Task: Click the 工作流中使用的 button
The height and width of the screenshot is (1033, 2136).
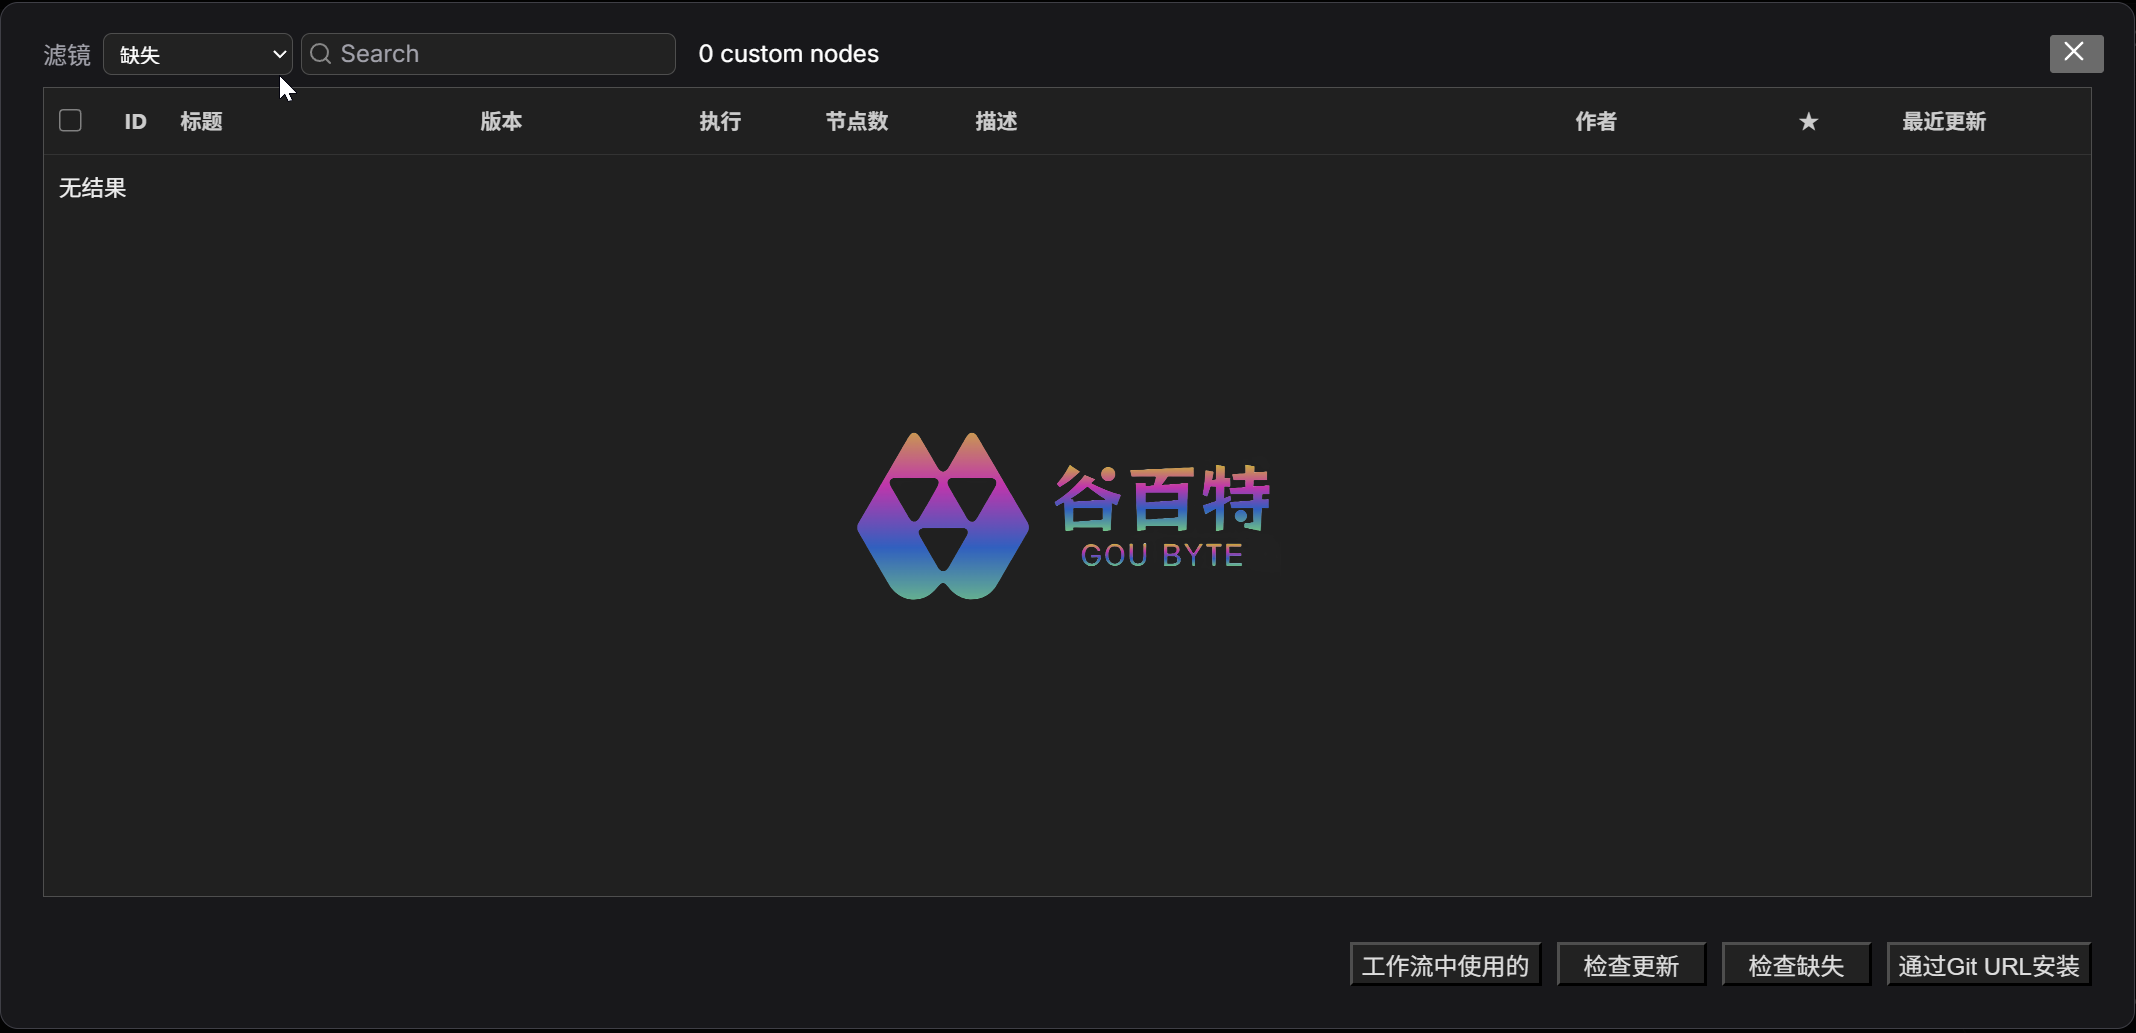Action: point(1445,965)
